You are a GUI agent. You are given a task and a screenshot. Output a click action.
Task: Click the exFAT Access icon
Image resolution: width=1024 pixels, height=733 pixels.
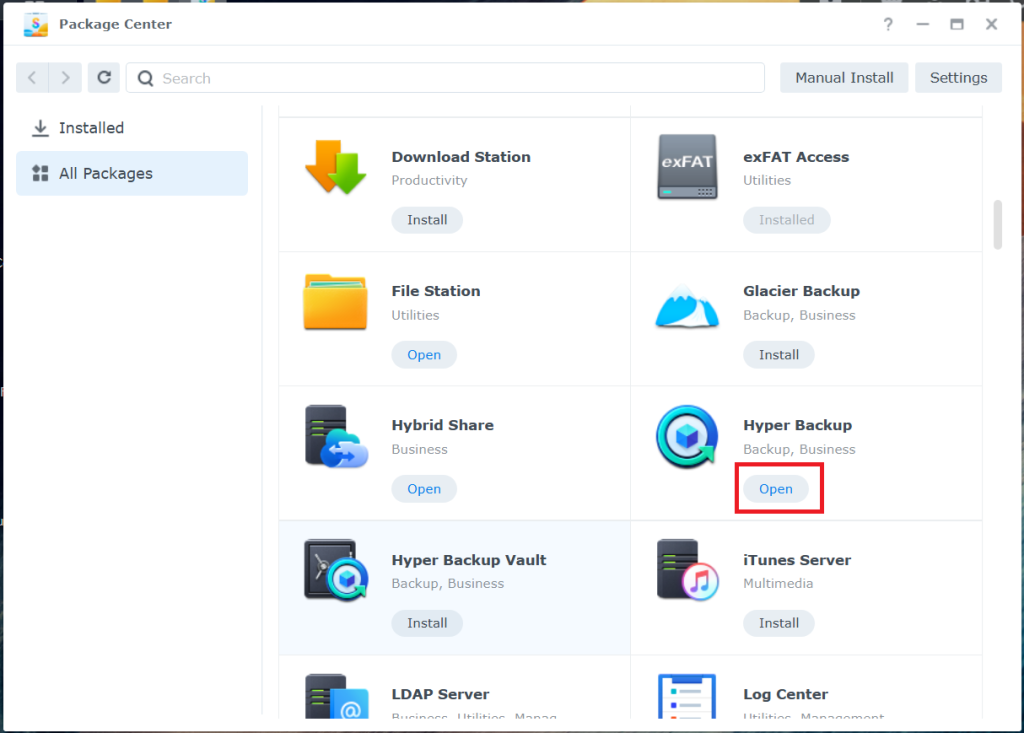[687, 167]
